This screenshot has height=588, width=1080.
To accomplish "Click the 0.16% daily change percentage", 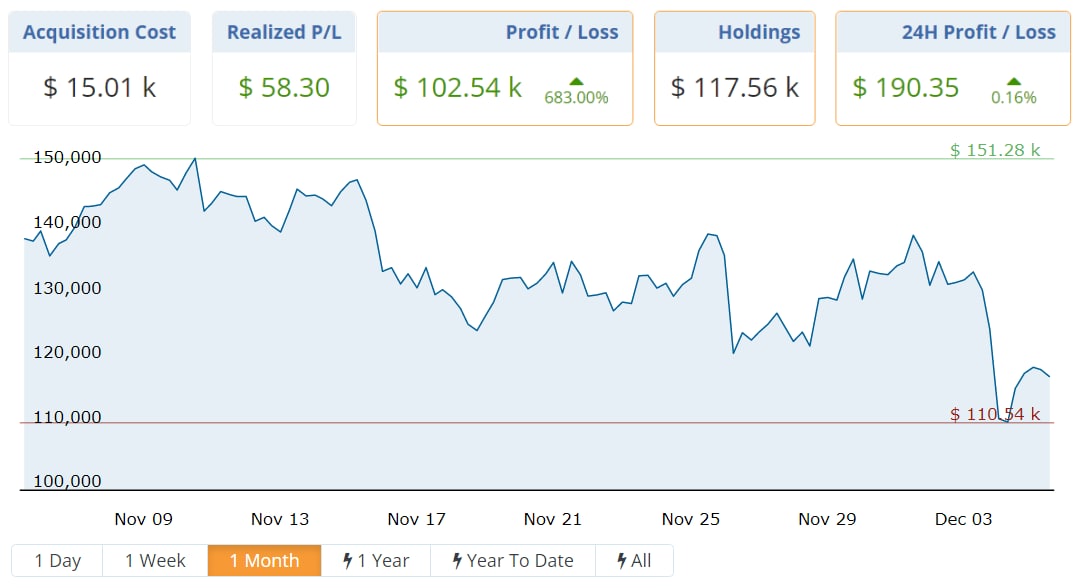I will pos(1013,98).
